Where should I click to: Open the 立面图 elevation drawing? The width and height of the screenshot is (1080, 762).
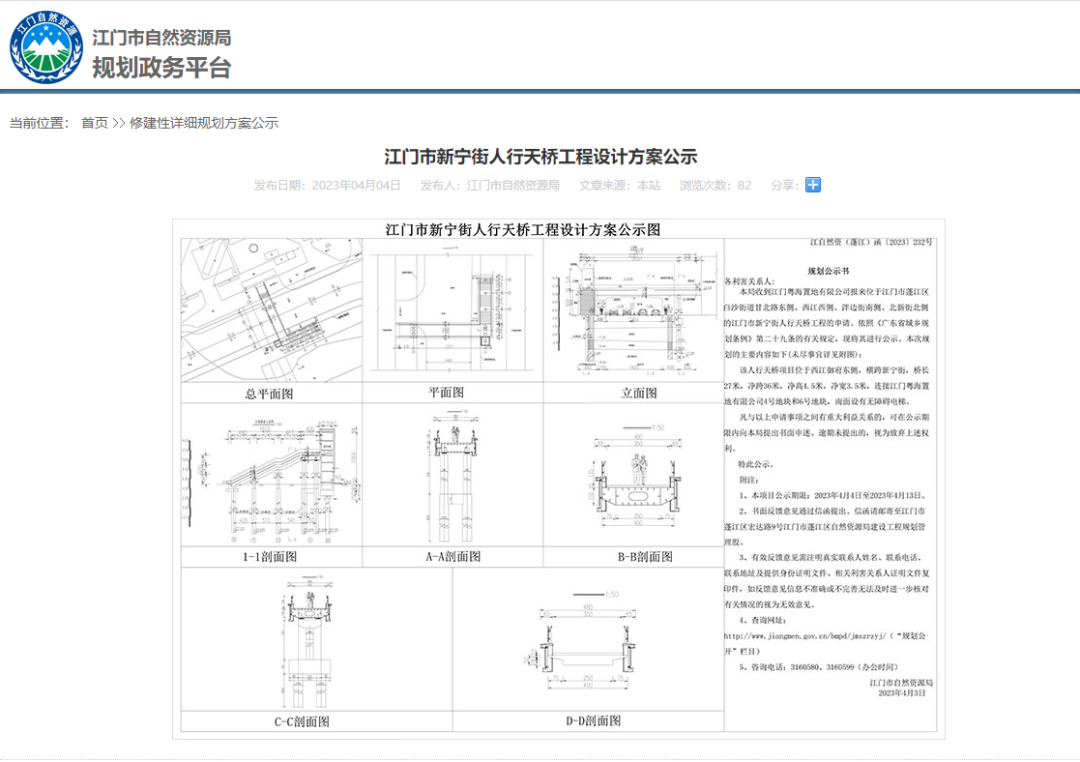[634, 310]
